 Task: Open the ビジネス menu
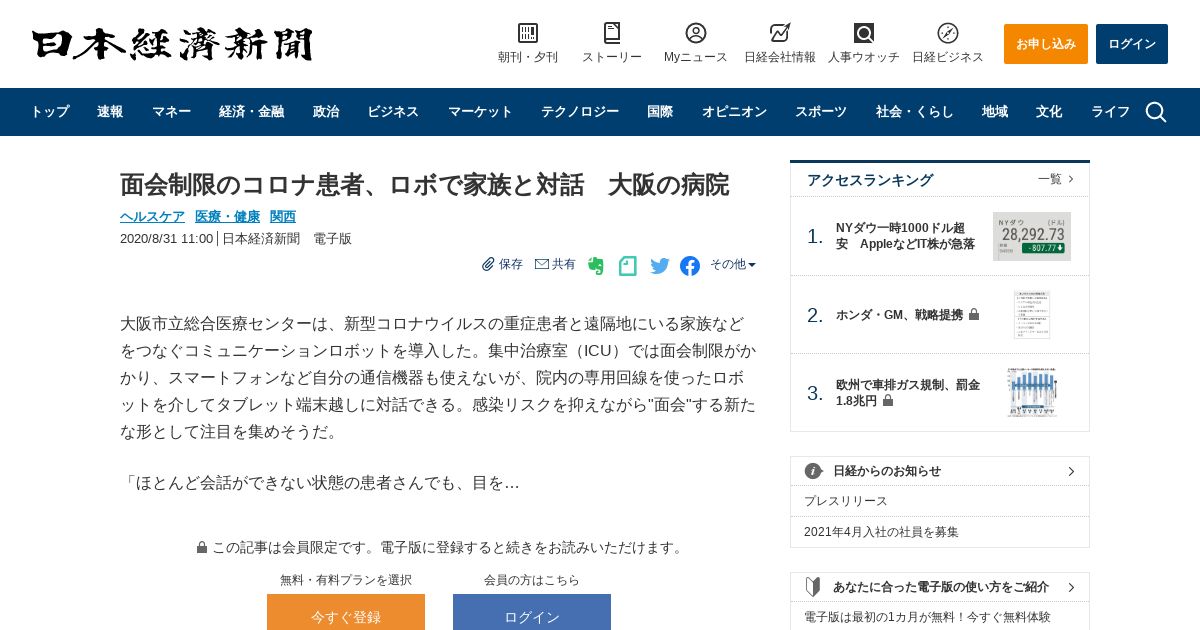(393, 112)
